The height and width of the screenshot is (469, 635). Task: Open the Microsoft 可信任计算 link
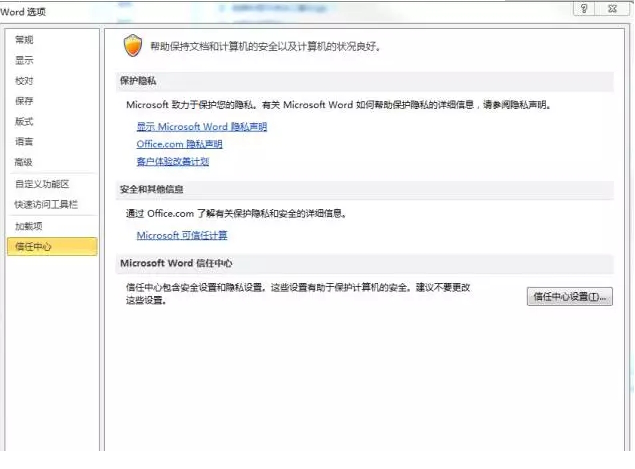pos(182,235)
